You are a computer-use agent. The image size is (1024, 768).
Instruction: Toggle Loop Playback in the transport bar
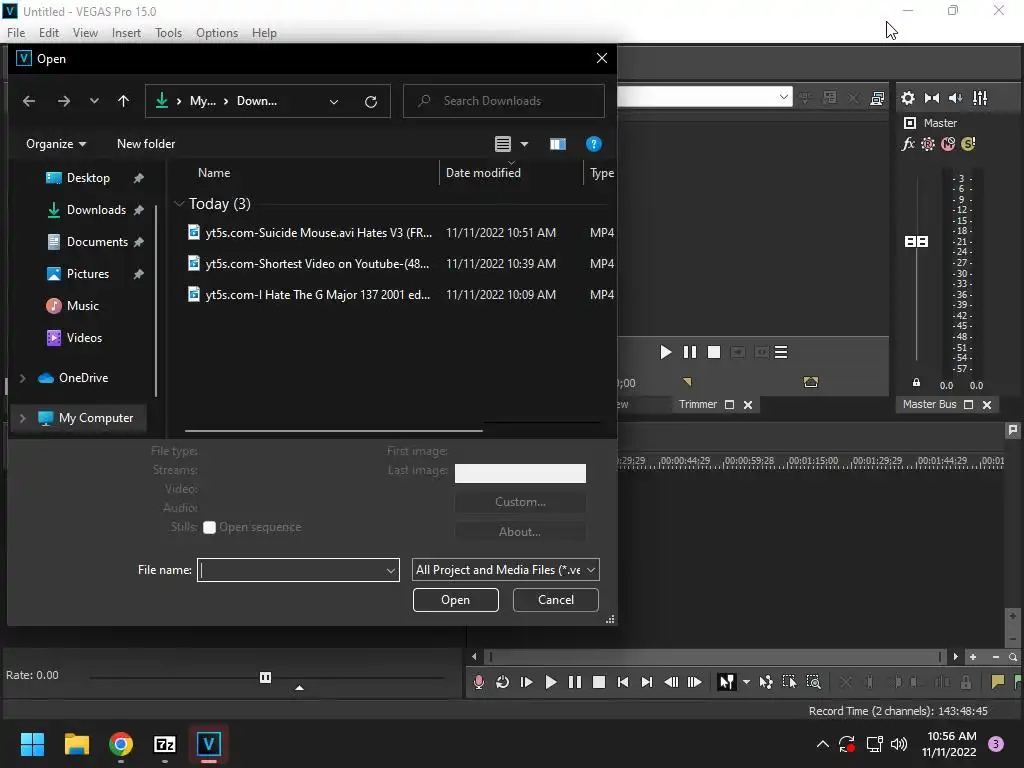pyautogui.click(x=502, y=682)
